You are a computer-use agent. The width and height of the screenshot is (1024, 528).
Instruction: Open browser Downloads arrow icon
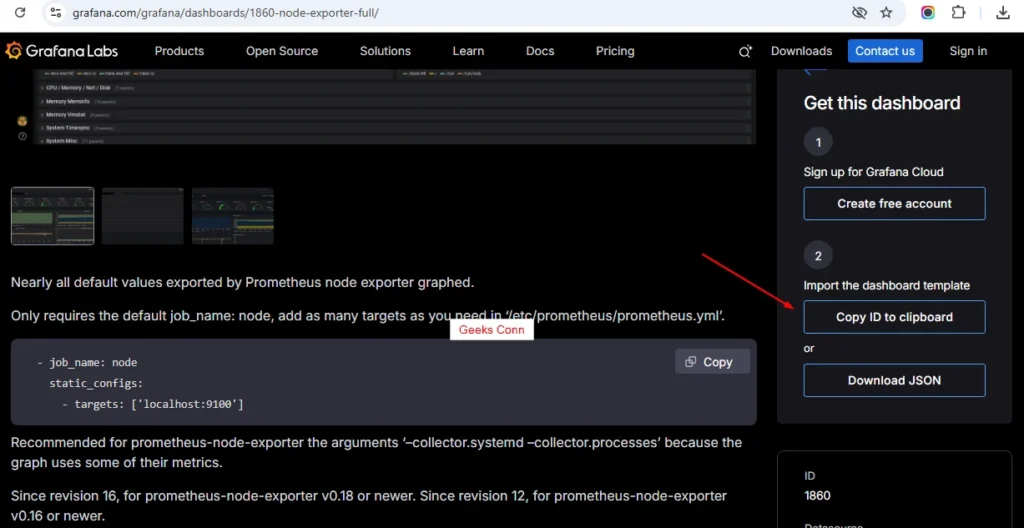(1003, 12)
